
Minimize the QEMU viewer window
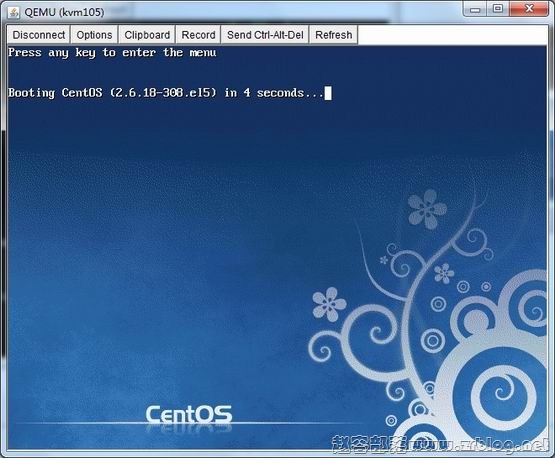pos(475,9)
